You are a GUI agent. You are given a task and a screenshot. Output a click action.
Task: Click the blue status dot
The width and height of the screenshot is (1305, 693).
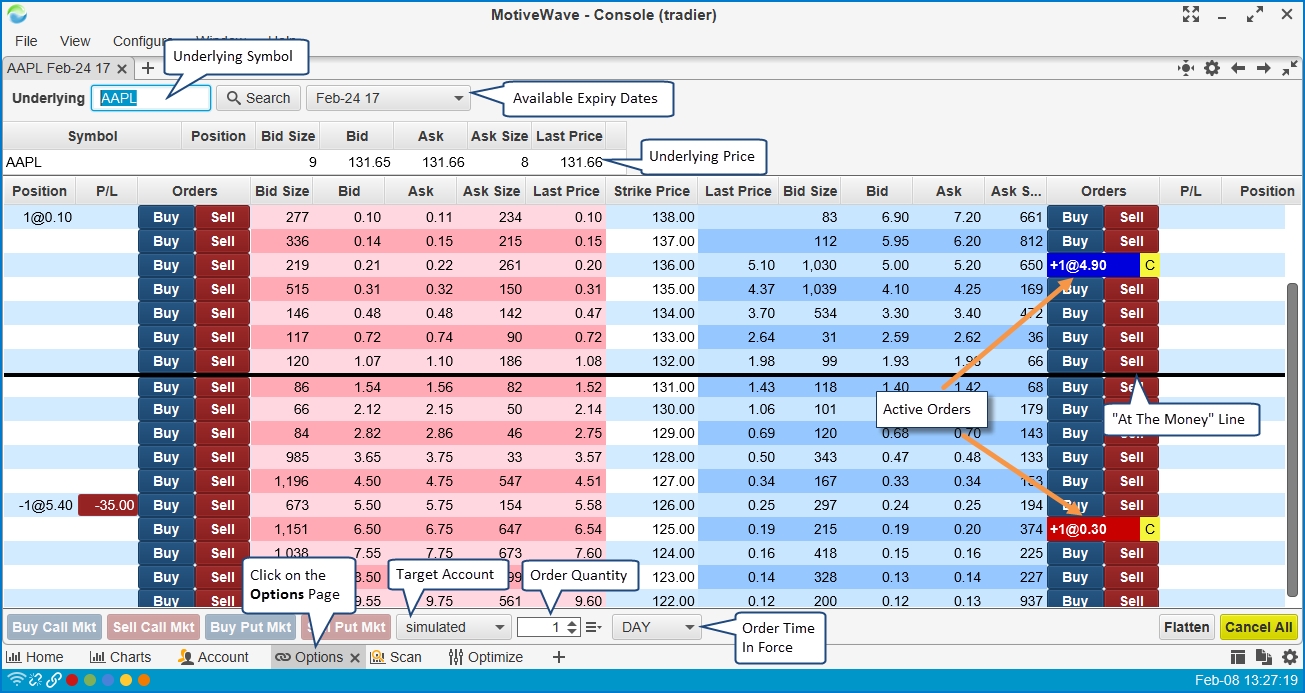click(108, 680)
